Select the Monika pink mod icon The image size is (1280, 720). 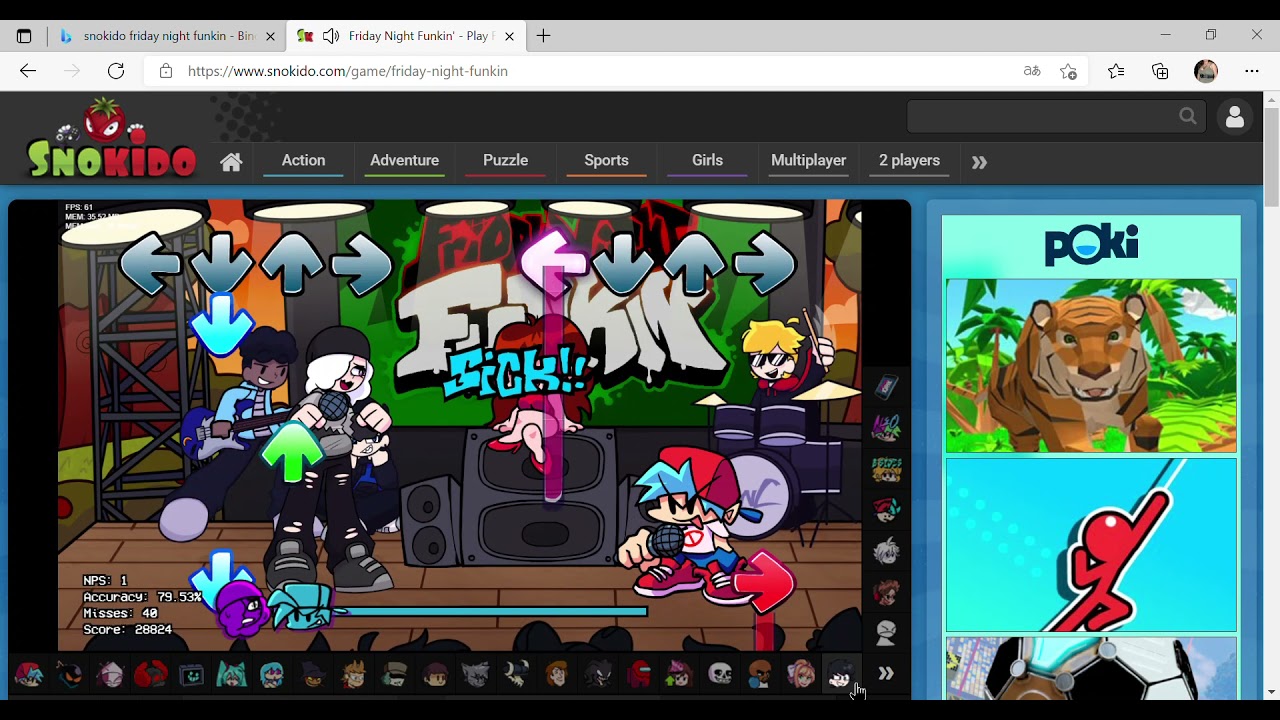click(x=801, y=675)
